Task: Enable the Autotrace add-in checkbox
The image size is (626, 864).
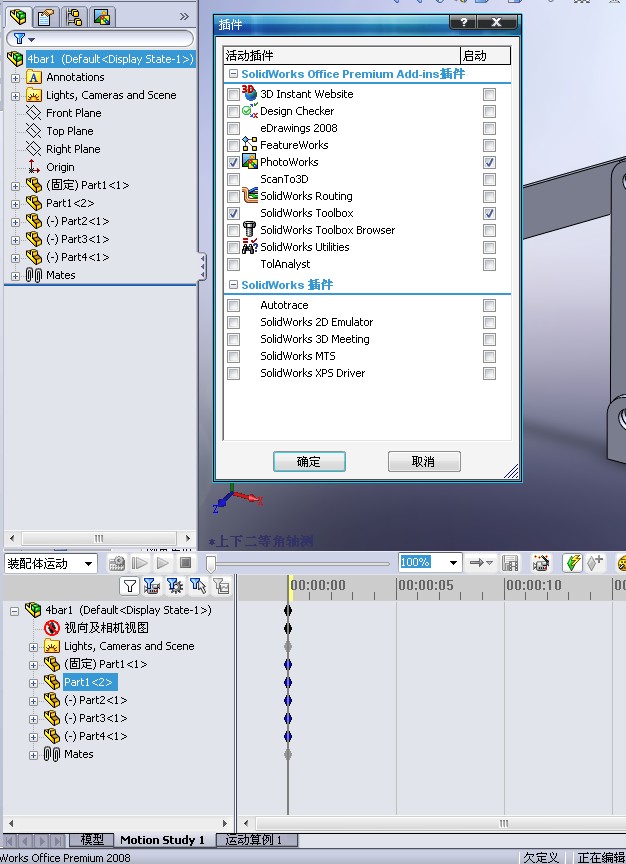Action: [x=233, y=305]
